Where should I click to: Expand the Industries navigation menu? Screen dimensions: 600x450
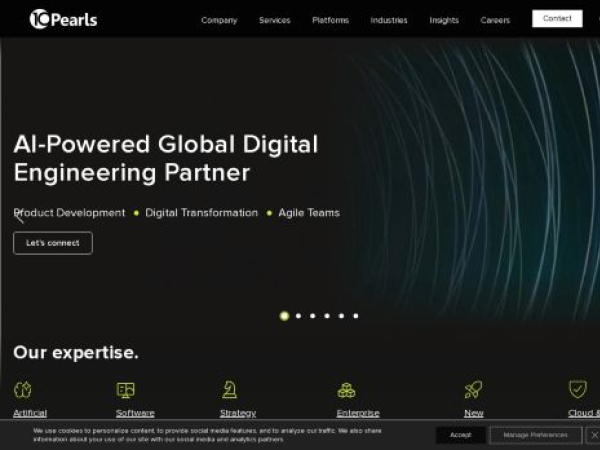389,20
